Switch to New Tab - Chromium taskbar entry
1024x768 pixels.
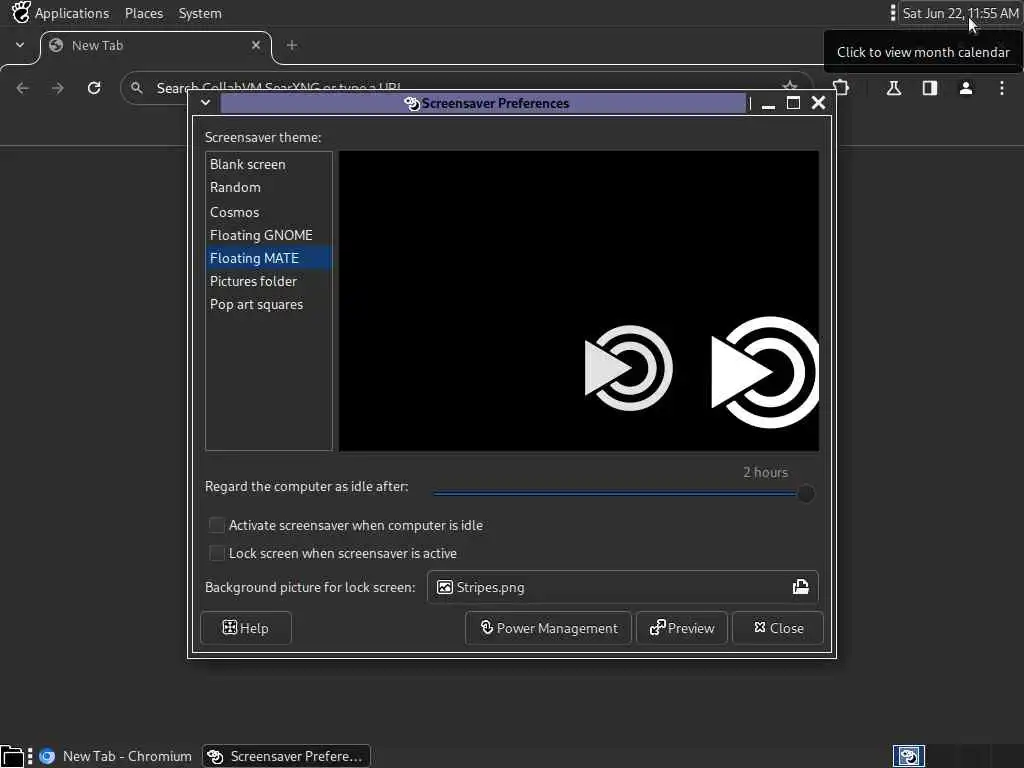click(x=116, y=756)
